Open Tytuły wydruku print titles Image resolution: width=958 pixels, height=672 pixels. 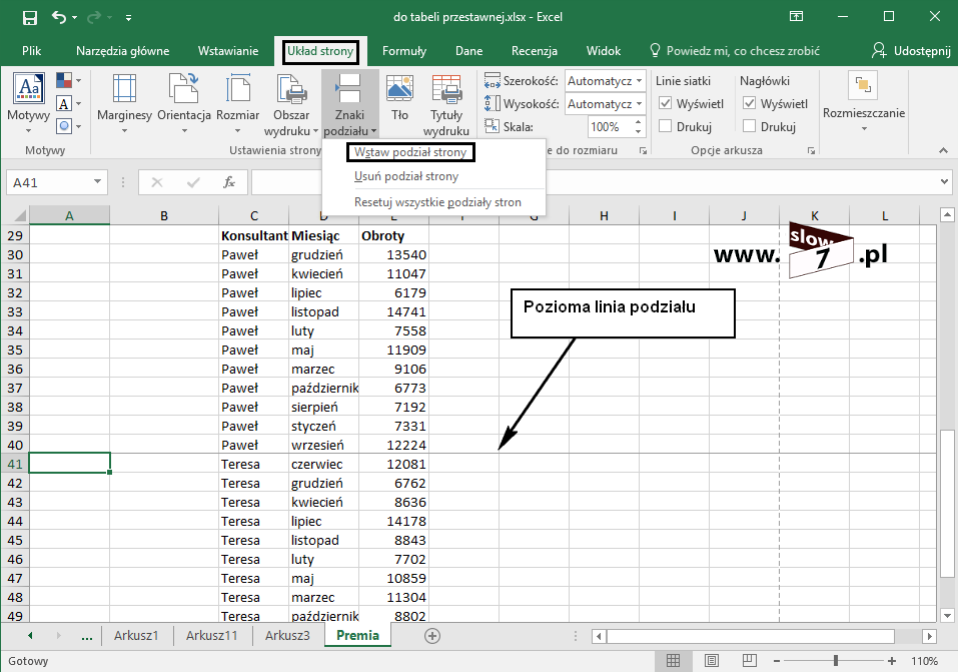click(446, 104)
